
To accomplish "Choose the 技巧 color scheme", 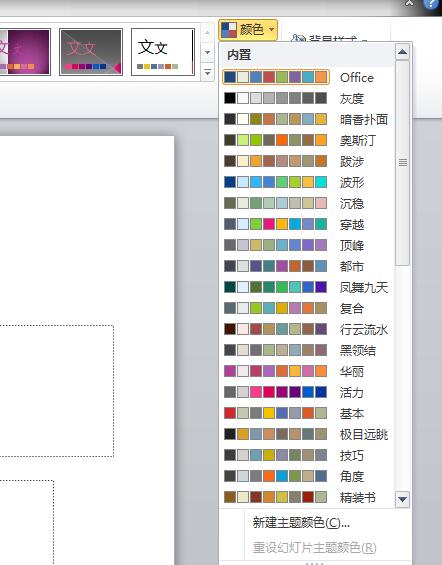I will coord(307,455).
